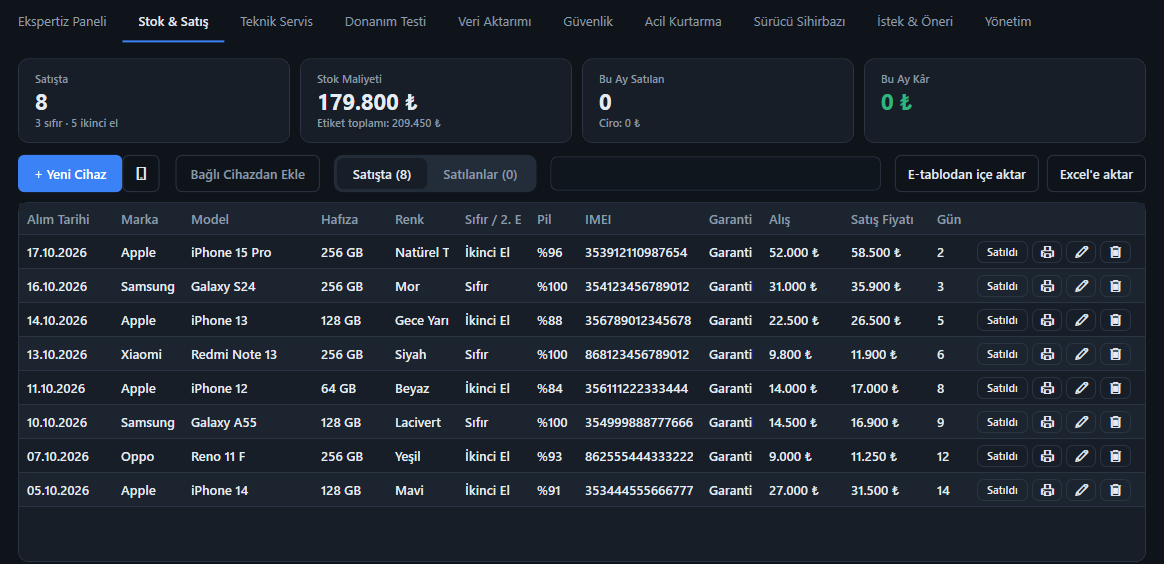This screenshot has width=1164, height=564.
Task: Switch to the Acil Kurtarma tab
Action: tap(683, 22)
